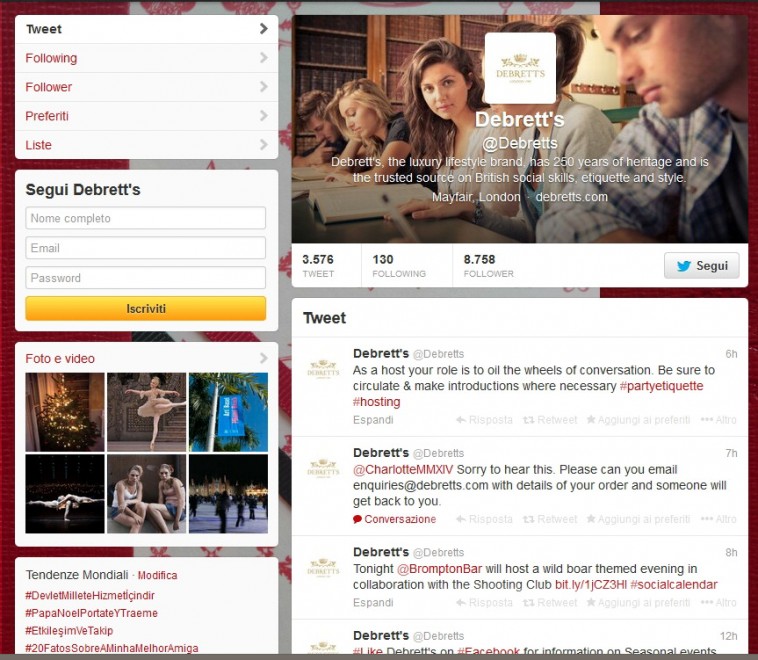Click Risposta reply icon on 8h tweet

point(484,602)
